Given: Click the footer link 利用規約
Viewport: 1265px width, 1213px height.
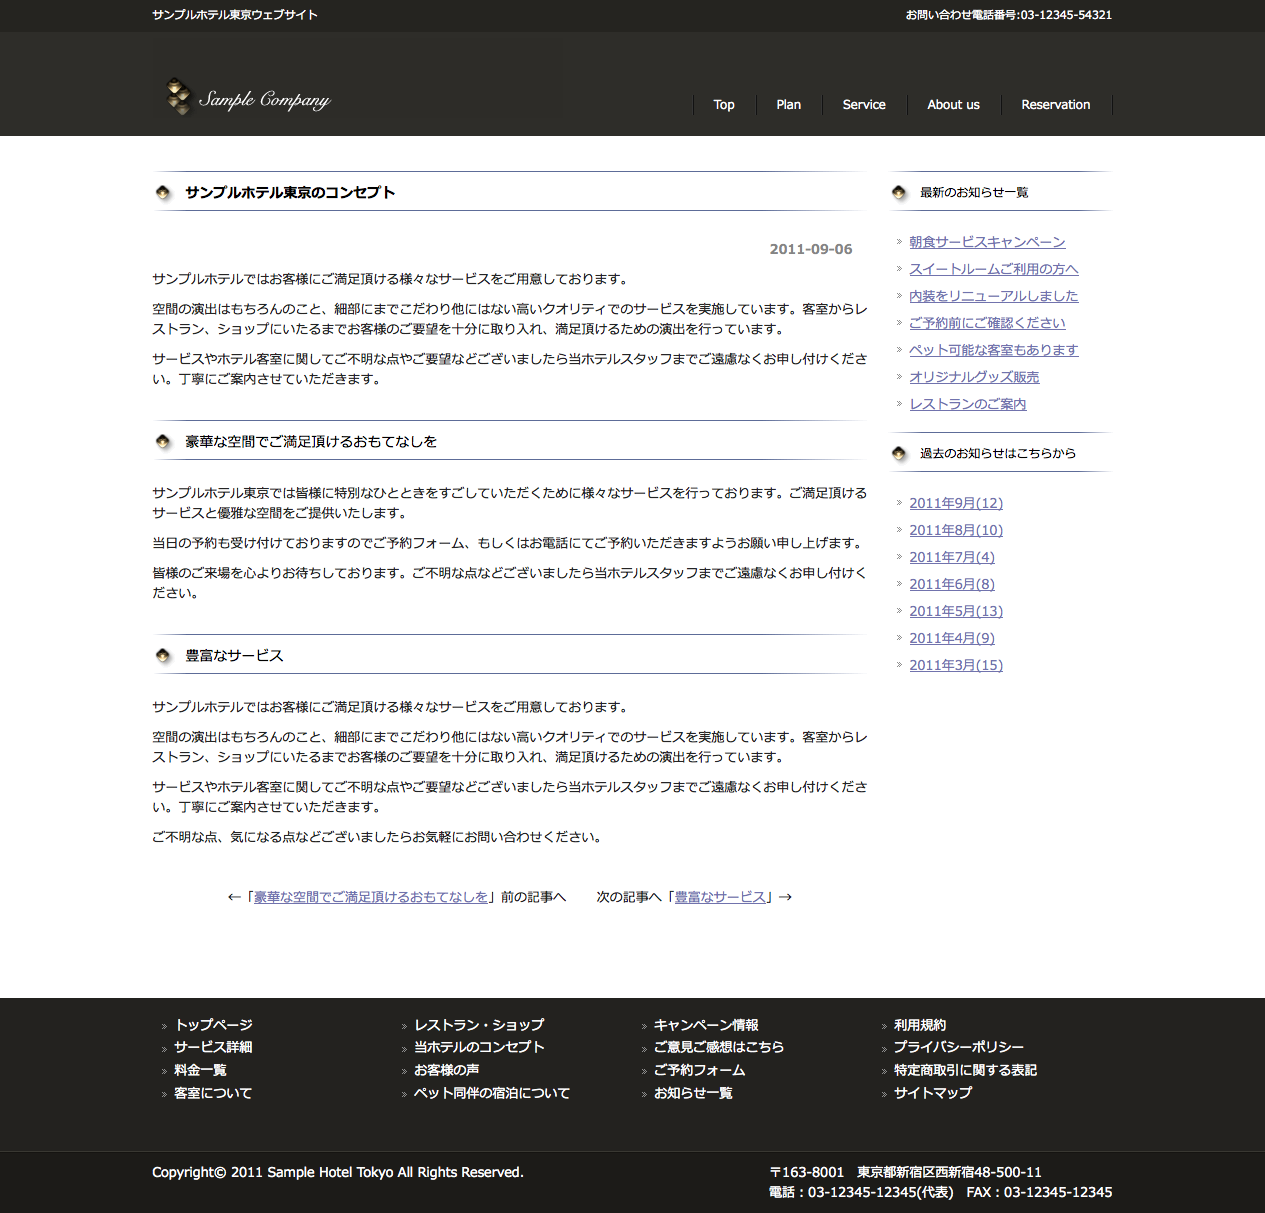Looking at the screenshot, I should (x=920, y=1025).
